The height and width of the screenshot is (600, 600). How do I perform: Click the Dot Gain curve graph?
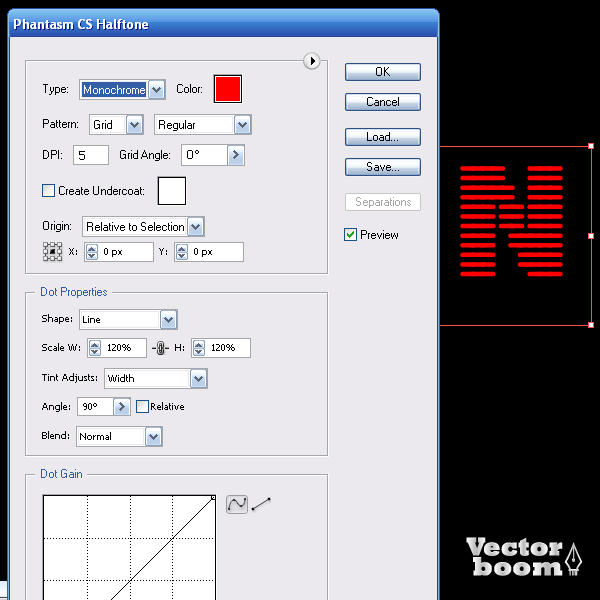tap(129, 547)
